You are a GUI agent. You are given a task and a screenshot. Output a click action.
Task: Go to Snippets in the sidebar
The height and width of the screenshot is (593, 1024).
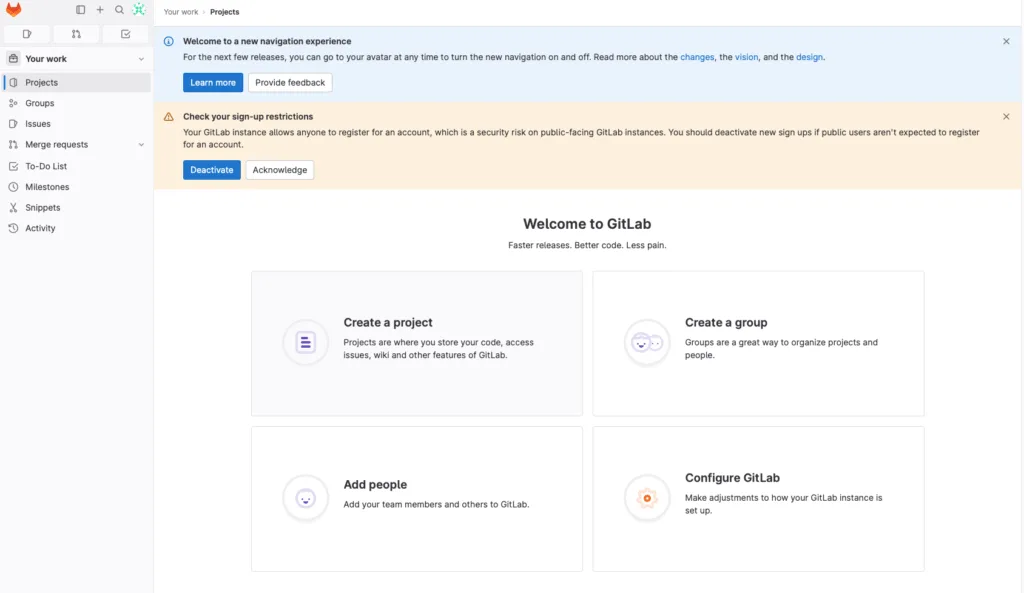43,208
